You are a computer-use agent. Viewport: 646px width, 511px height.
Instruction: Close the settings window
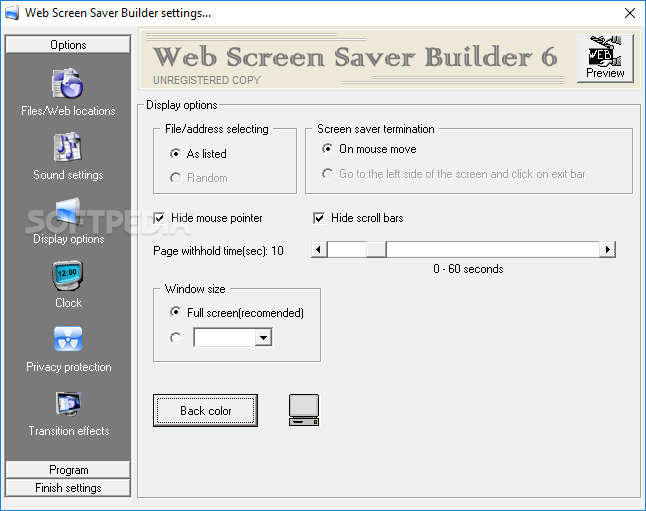coord(630,13)
